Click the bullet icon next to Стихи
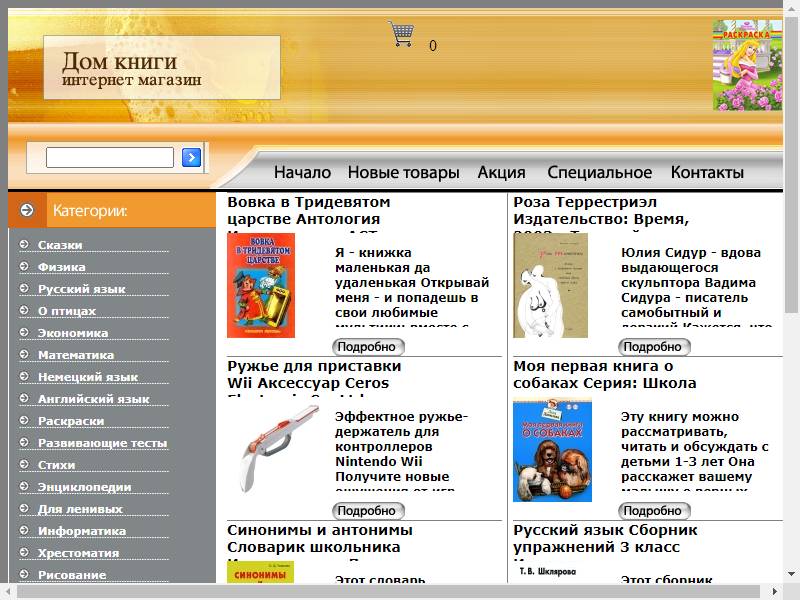Screen dimensions: 800x600 coord(24,464)
